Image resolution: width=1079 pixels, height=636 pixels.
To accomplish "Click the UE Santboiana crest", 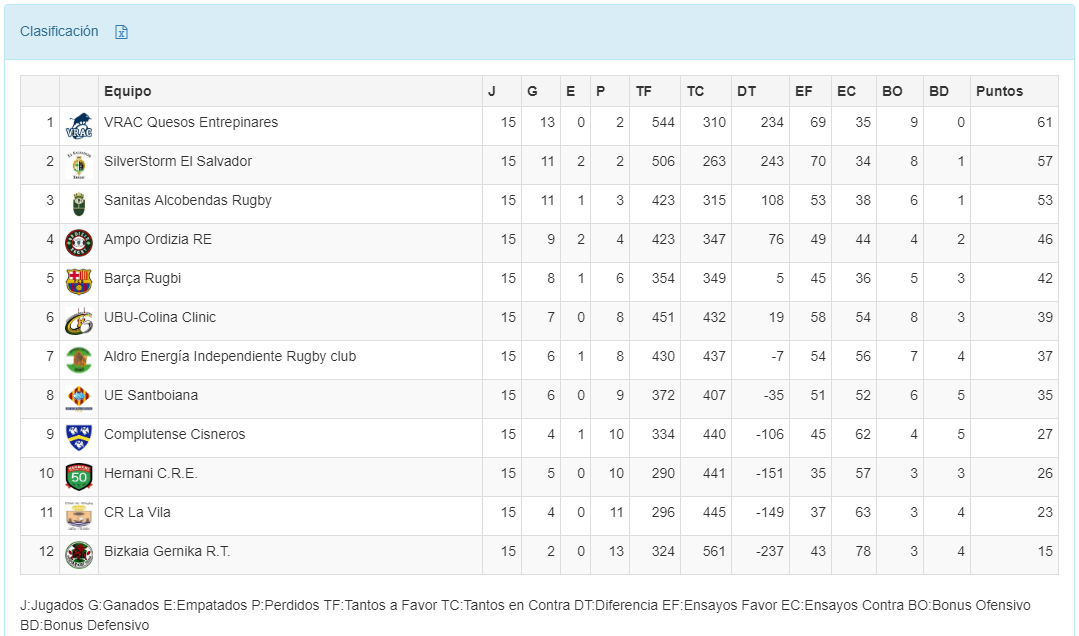I will click(x=79, y=399).
